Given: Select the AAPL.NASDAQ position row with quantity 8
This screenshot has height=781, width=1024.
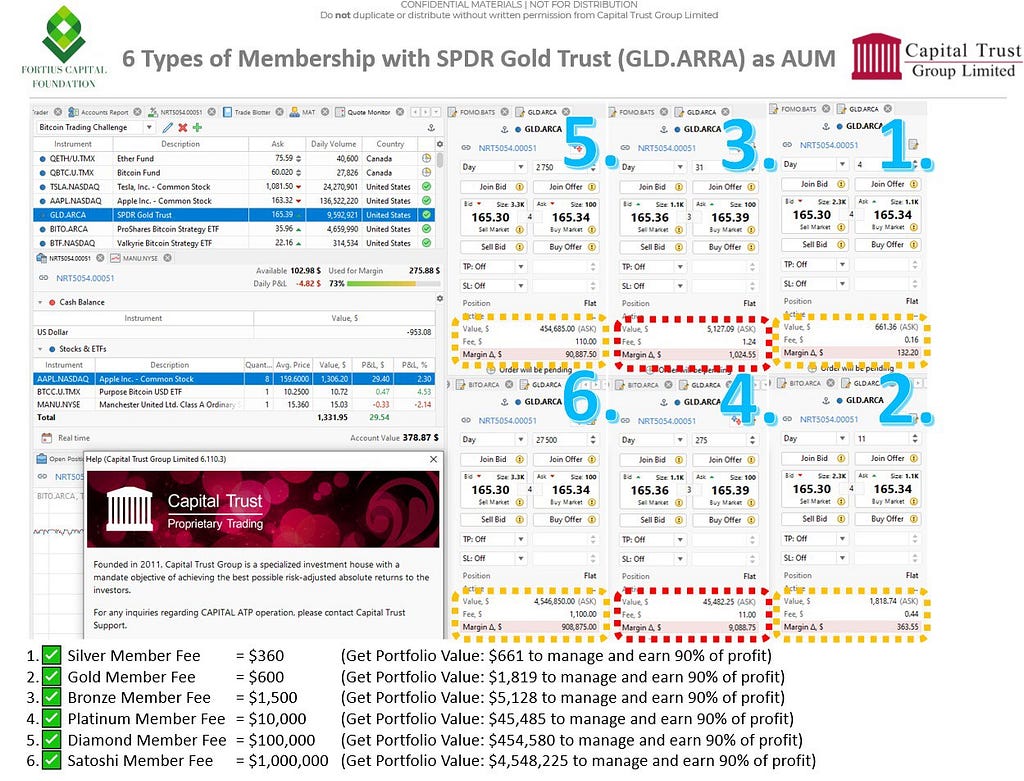Looking at the screenshot, I should click(x=234, y=379).
